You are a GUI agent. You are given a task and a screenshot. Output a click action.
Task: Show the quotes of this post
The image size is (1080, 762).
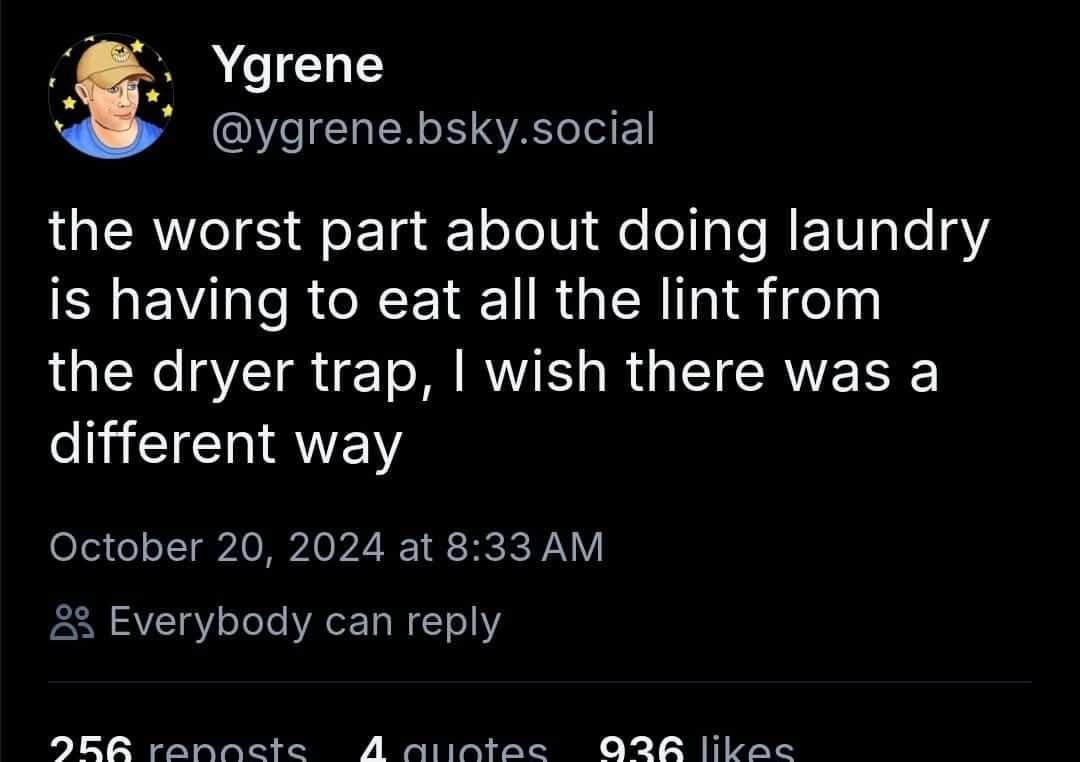click(482, 750)
